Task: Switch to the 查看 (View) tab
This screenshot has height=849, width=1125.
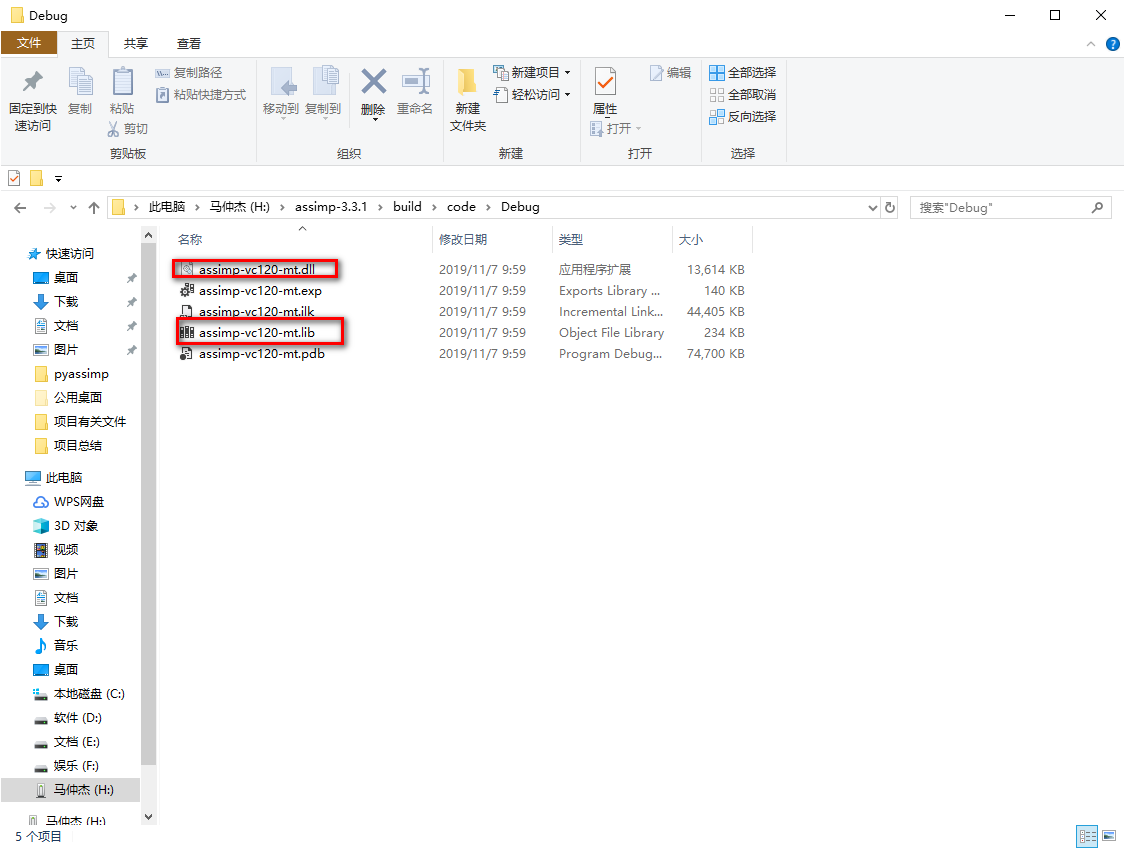Action: coord(189,44)
